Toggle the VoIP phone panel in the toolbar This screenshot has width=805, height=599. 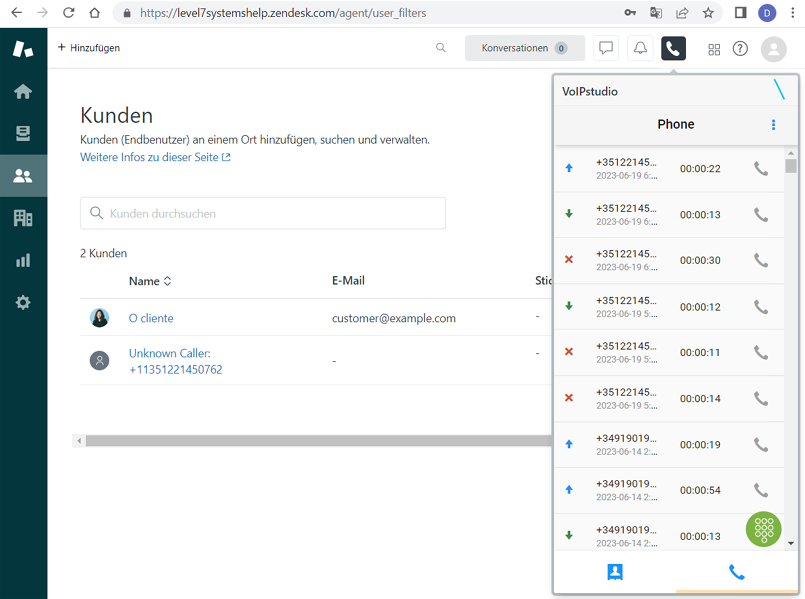[673, 48]
